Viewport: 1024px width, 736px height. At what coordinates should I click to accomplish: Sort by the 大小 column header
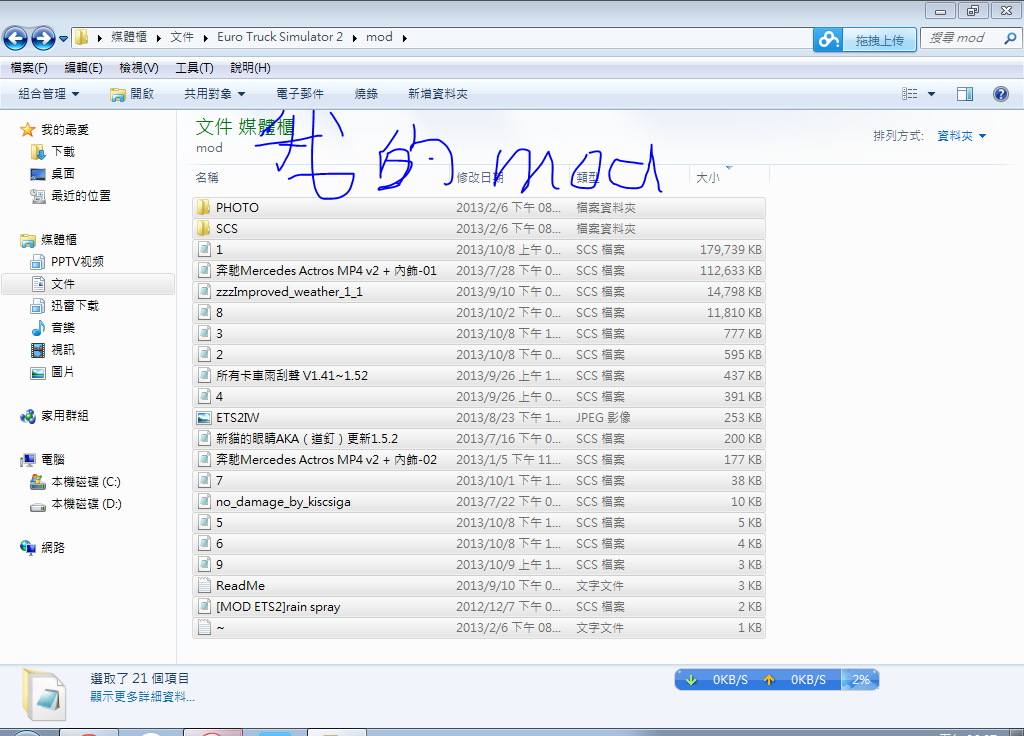point(708,178)
